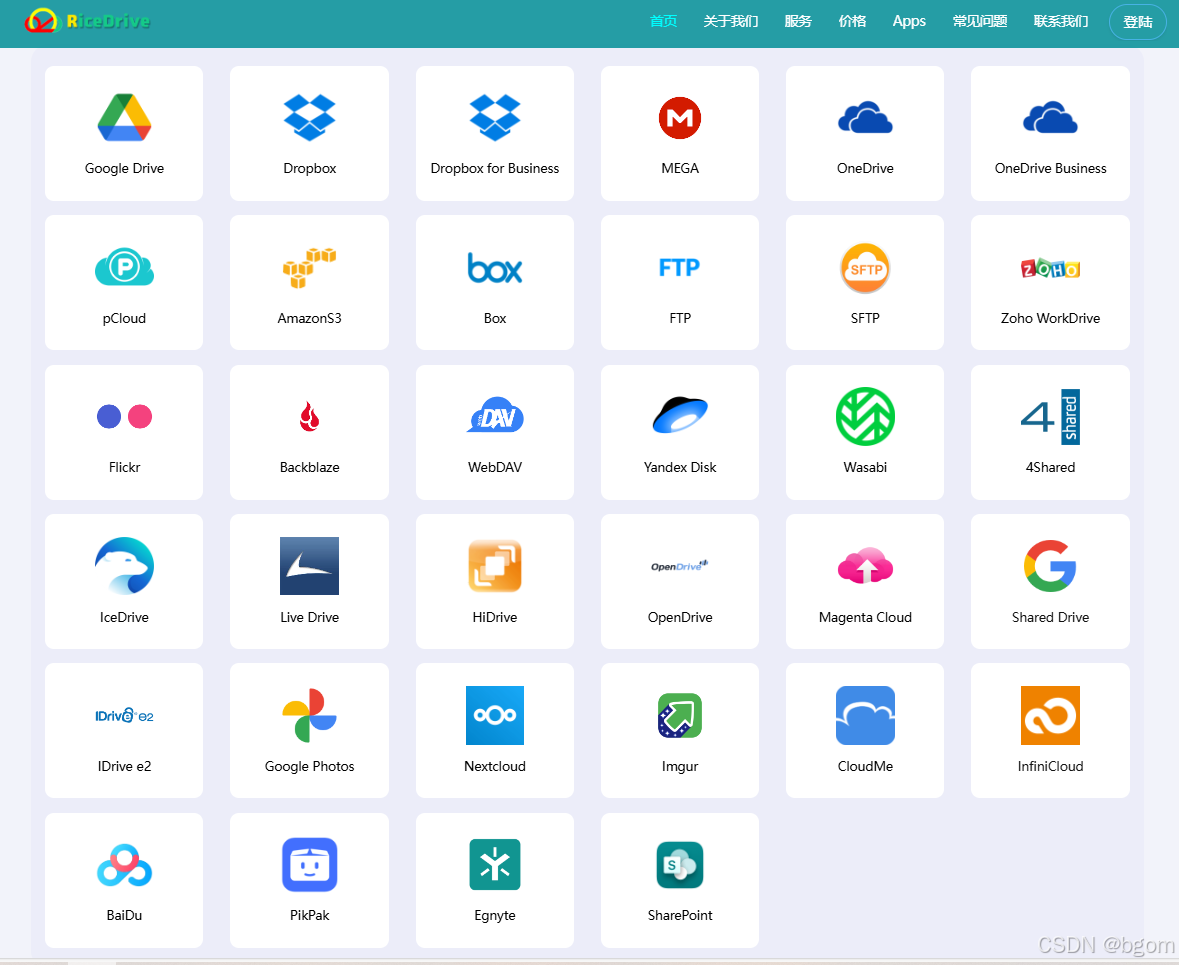Open the orange HiDrive icon
This screenshot has width=1179, height=965.
(x=495, y=566)
